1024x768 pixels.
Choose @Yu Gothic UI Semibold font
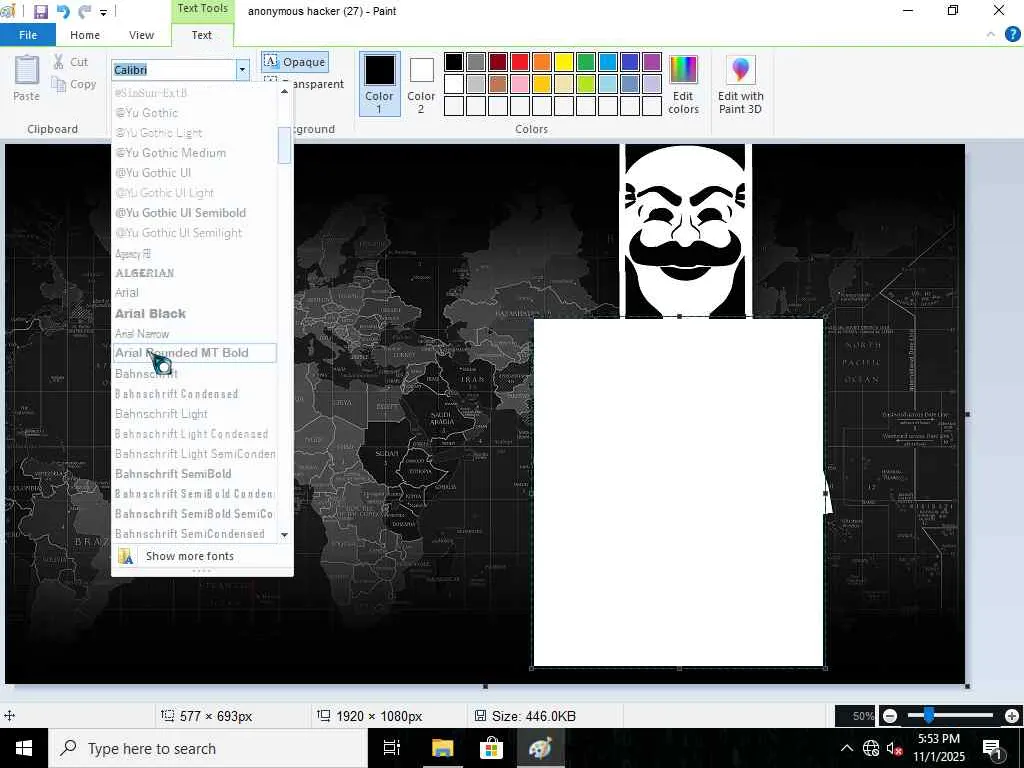click(195, 213)
